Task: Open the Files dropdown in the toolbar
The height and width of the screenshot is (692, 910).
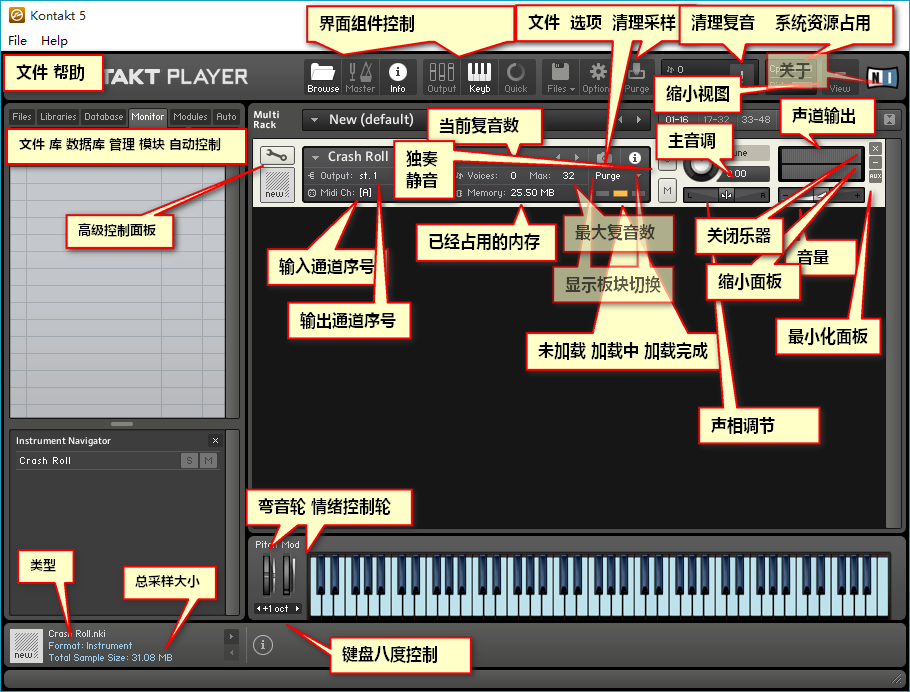Action: pos(560,74)
